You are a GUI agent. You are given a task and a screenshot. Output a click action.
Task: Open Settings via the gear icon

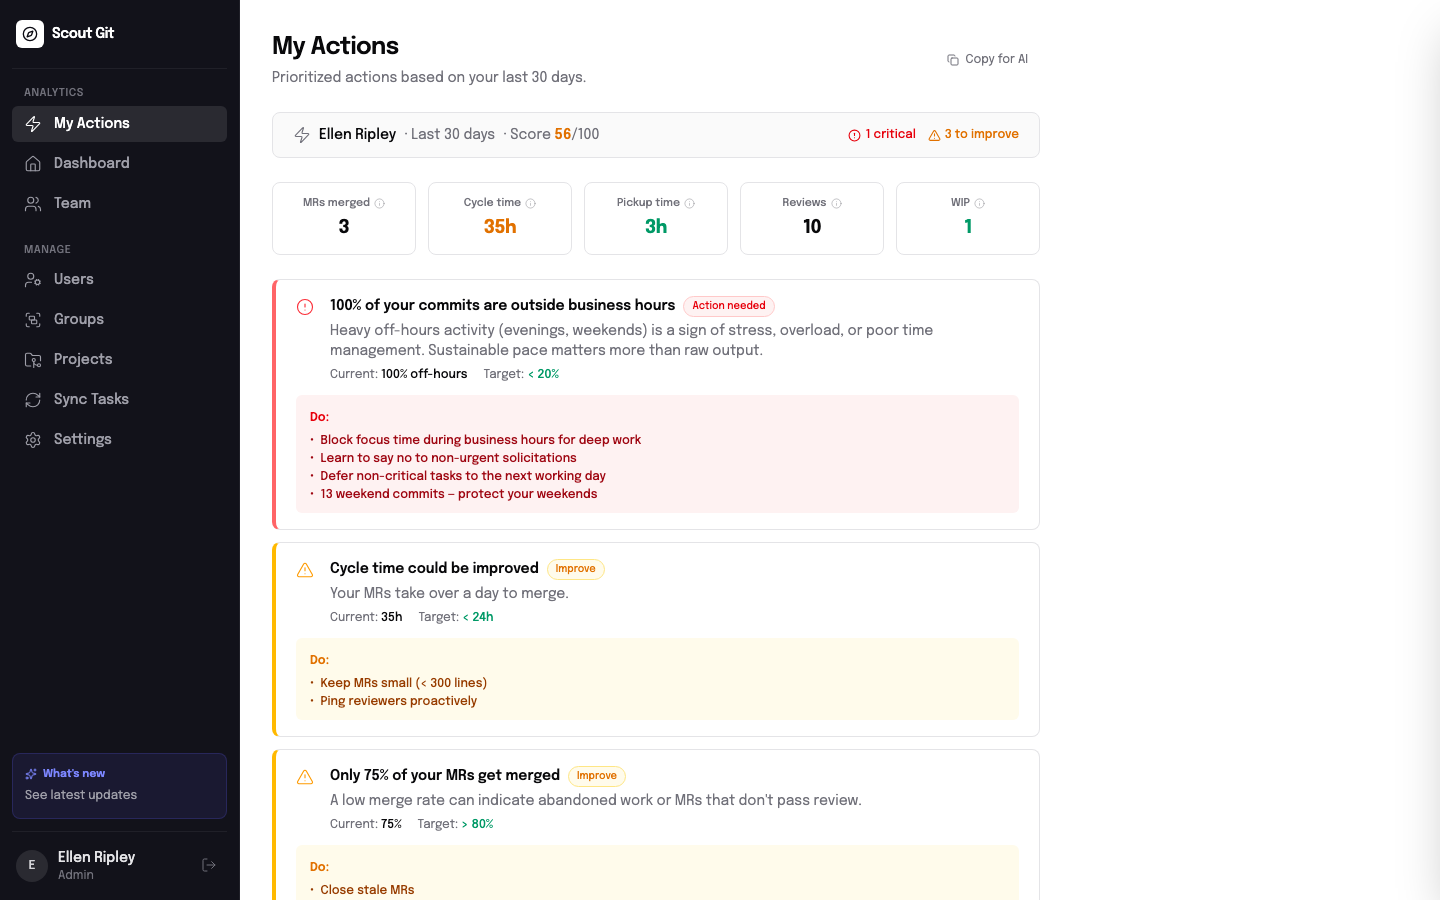coord(33,439)
